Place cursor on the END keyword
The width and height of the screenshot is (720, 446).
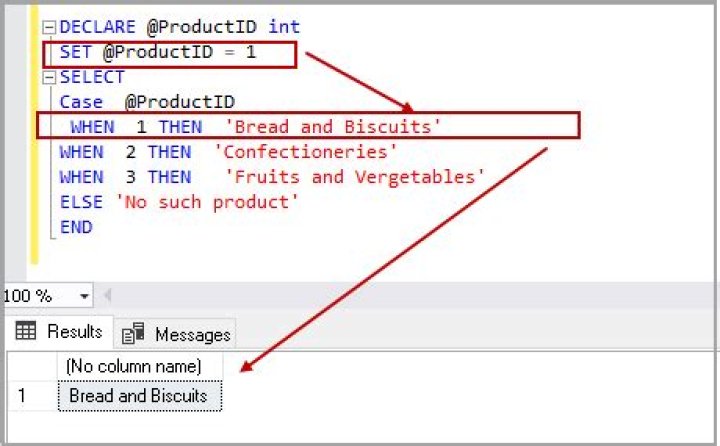(76, 227)
